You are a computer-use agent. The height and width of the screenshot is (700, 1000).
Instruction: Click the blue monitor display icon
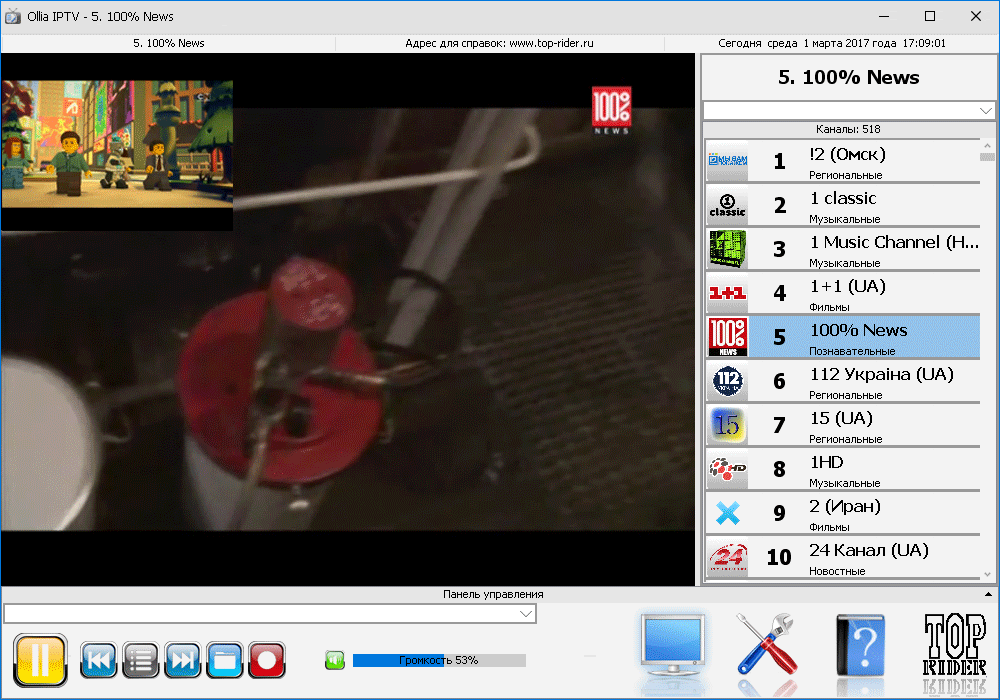pyautogui.click(x=672, y=646)
